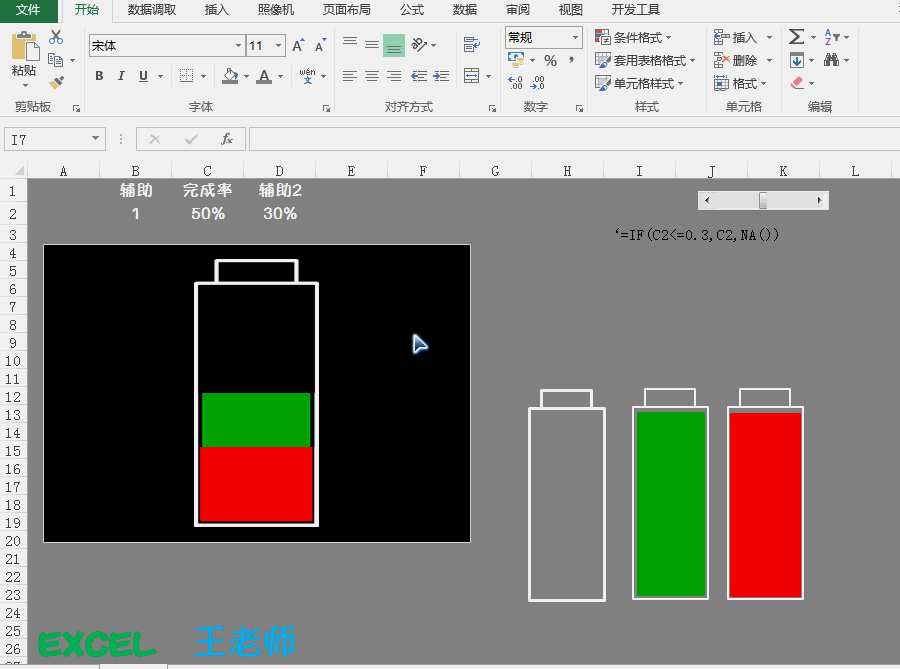Activate the Format Painter brush
The width and height of the screenshot is (900, 669).
tap(56, 83)
